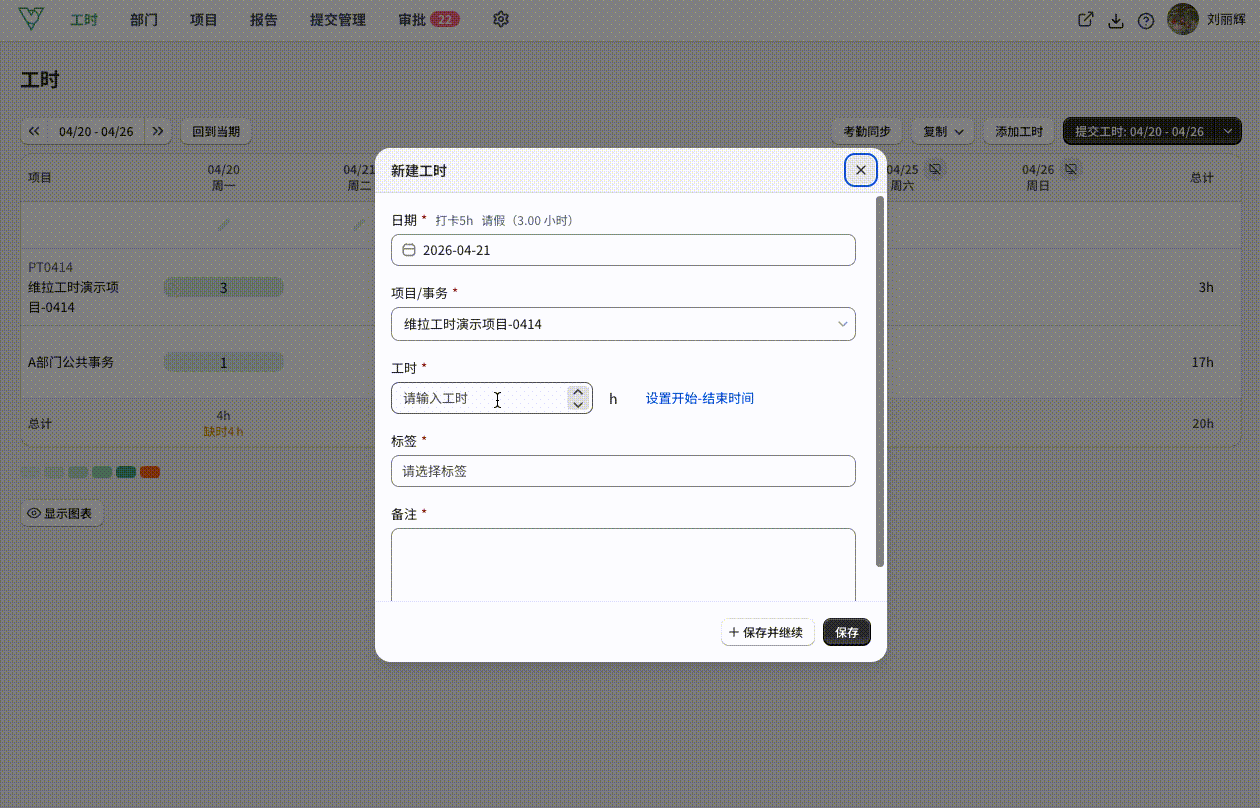Go to next week with double-right arrow
Screen dimensions: 1260x808
158,131
